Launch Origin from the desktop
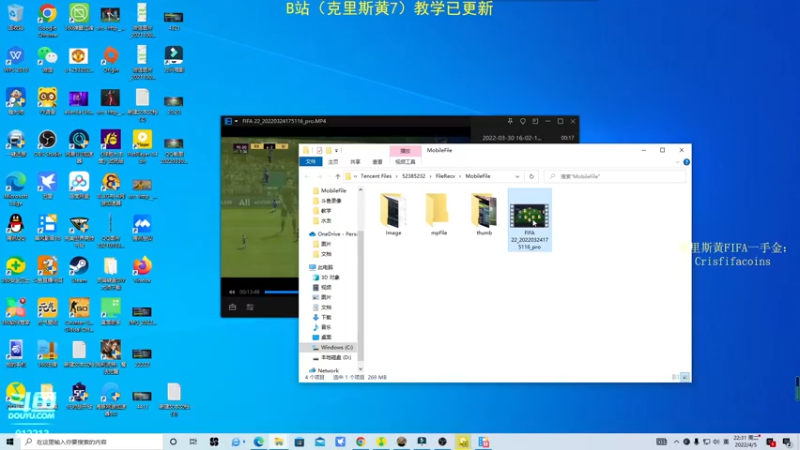The width and height of the screenshot is (800, 450). coord(111,59)
